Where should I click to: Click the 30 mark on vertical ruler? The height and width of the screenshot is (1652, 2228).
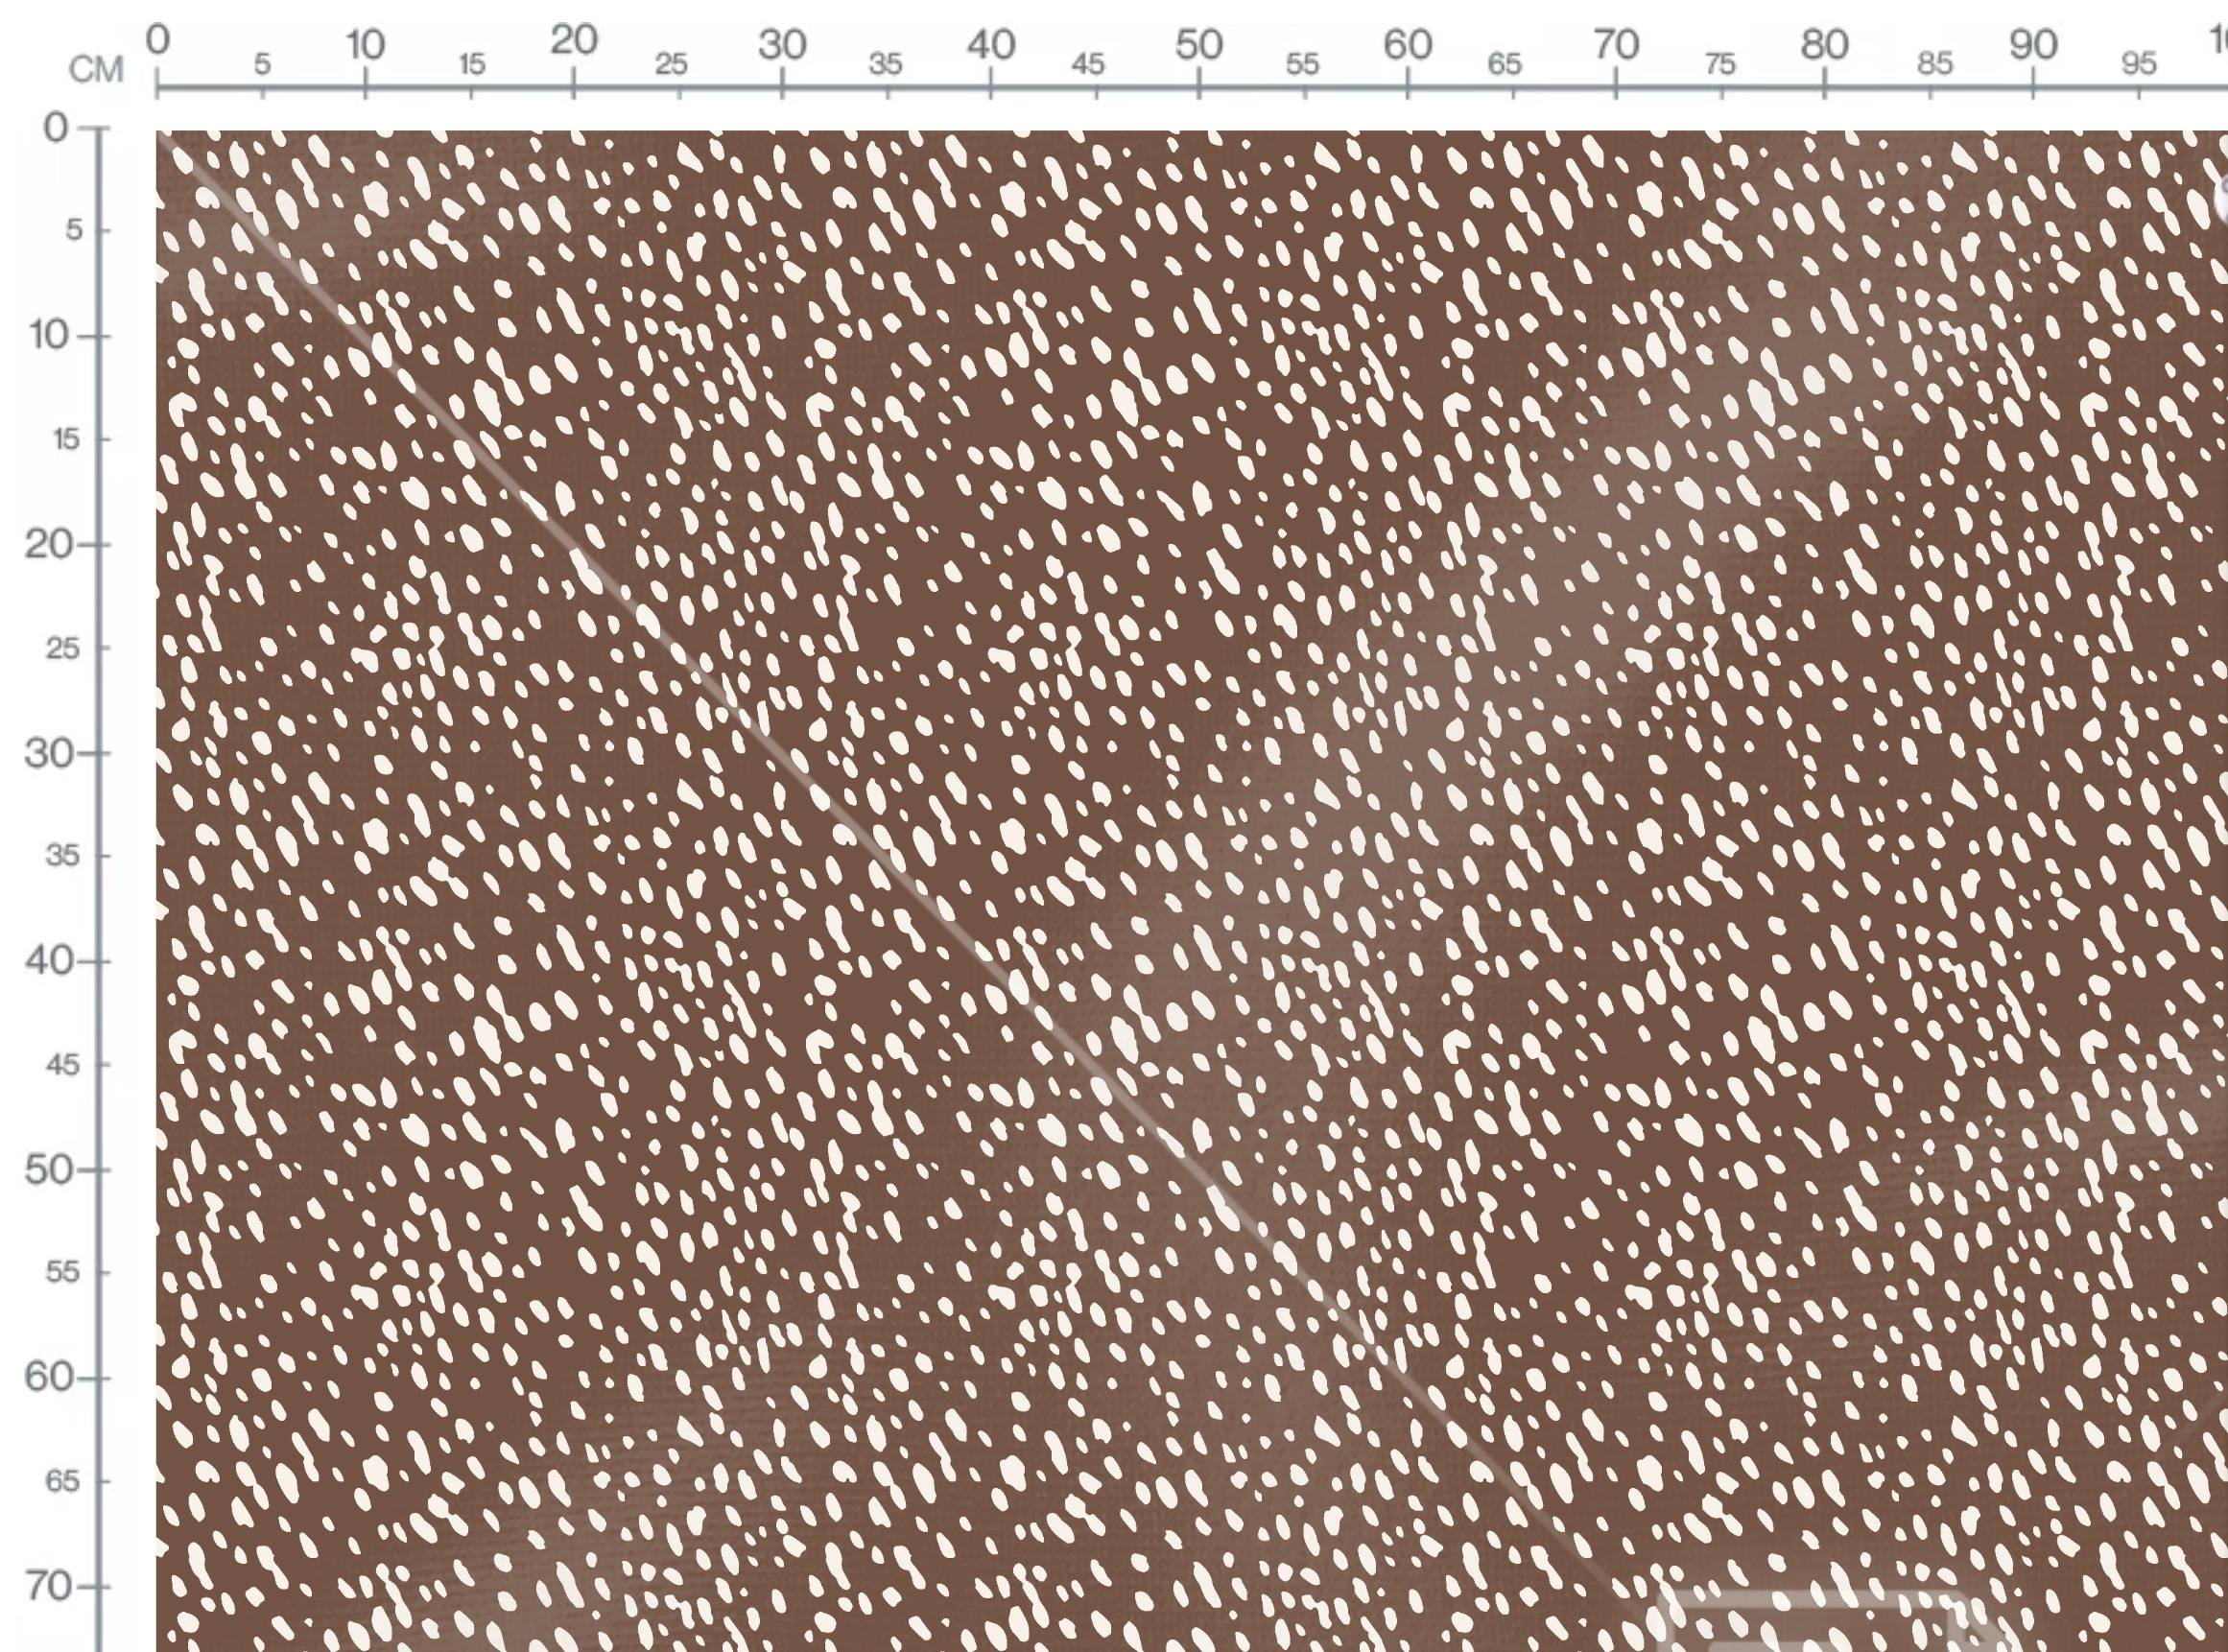(x=49, y=753)
